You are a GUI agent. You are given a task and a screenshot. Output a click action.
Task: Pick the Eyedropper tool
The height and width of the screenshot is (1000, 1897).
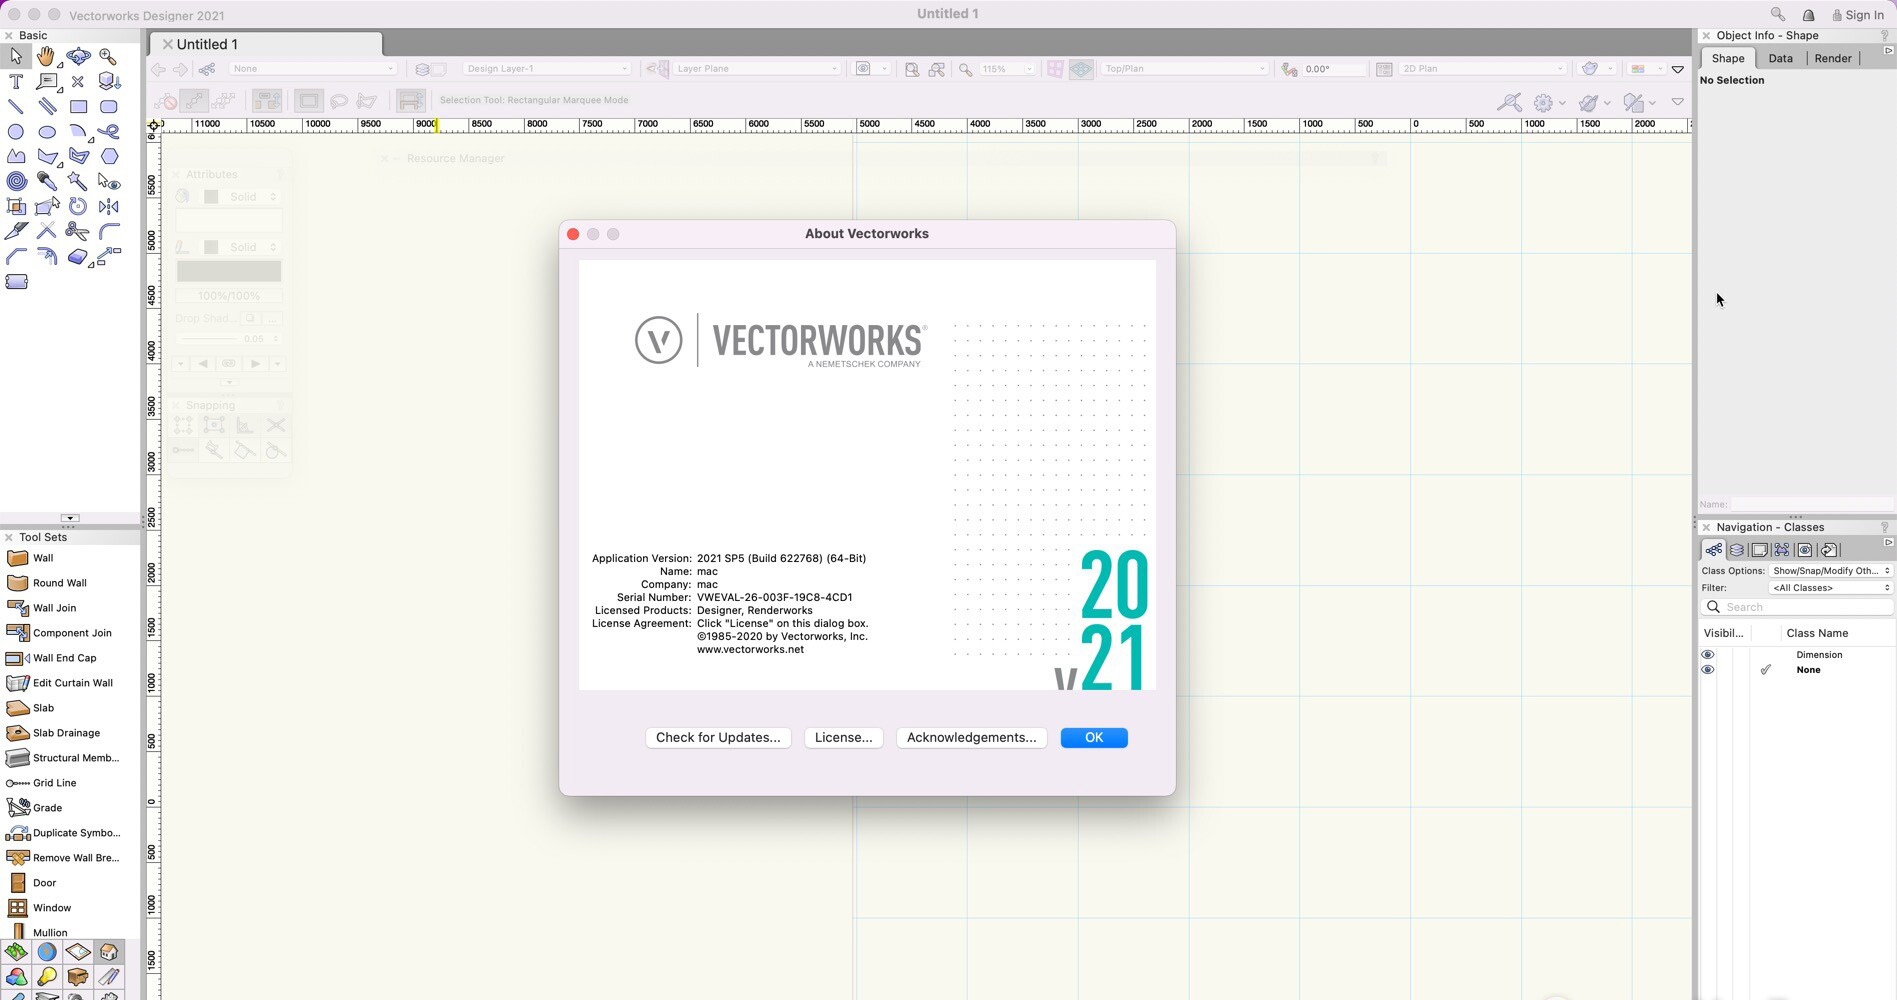(46, 181)
